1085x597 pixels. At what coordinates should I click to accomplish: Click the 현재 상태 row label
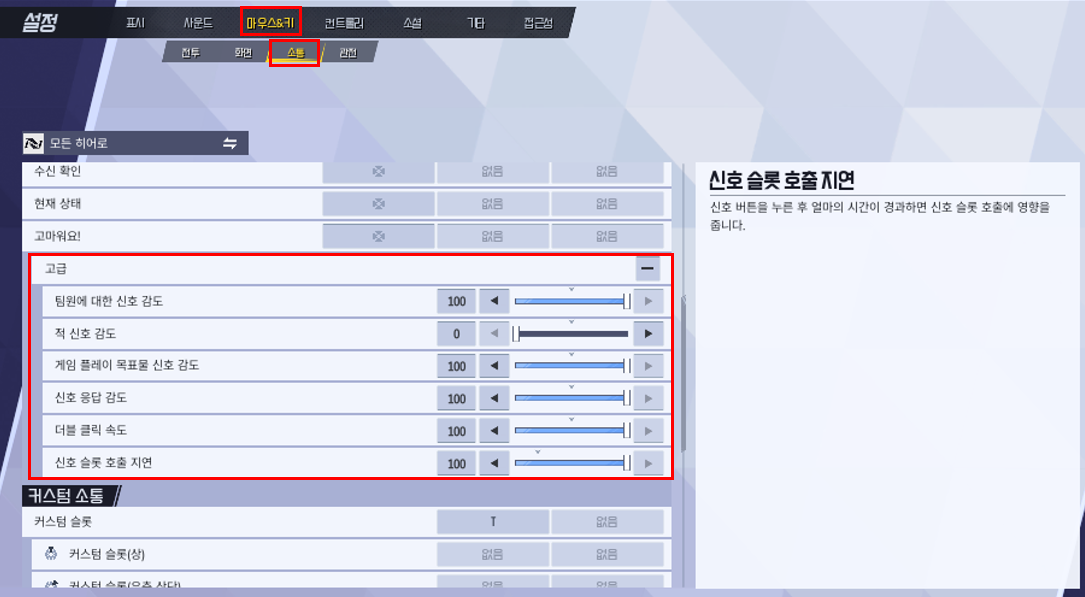coord(57,203)
